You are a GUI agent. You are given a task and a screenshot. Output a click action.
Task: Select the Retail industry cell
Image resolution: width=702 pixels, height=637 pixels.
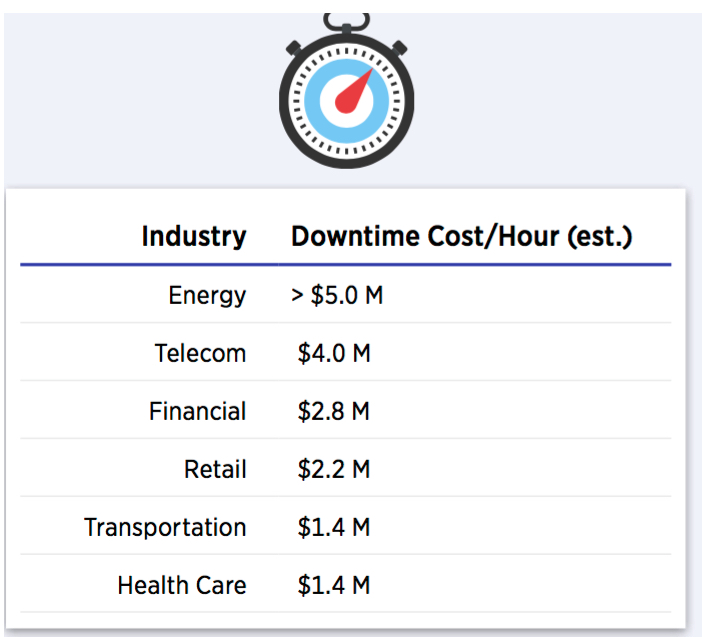tap(215, 469)
